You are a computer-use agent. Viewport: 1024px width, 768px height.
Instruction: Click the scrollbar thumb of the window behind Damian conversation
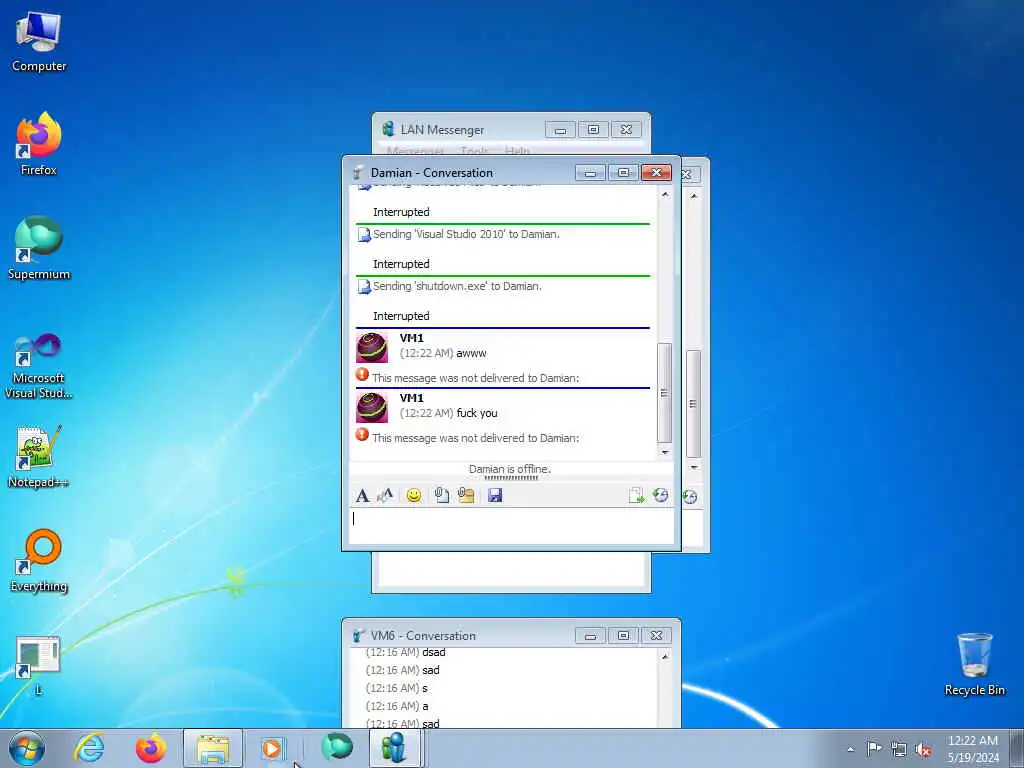(693, 404)
